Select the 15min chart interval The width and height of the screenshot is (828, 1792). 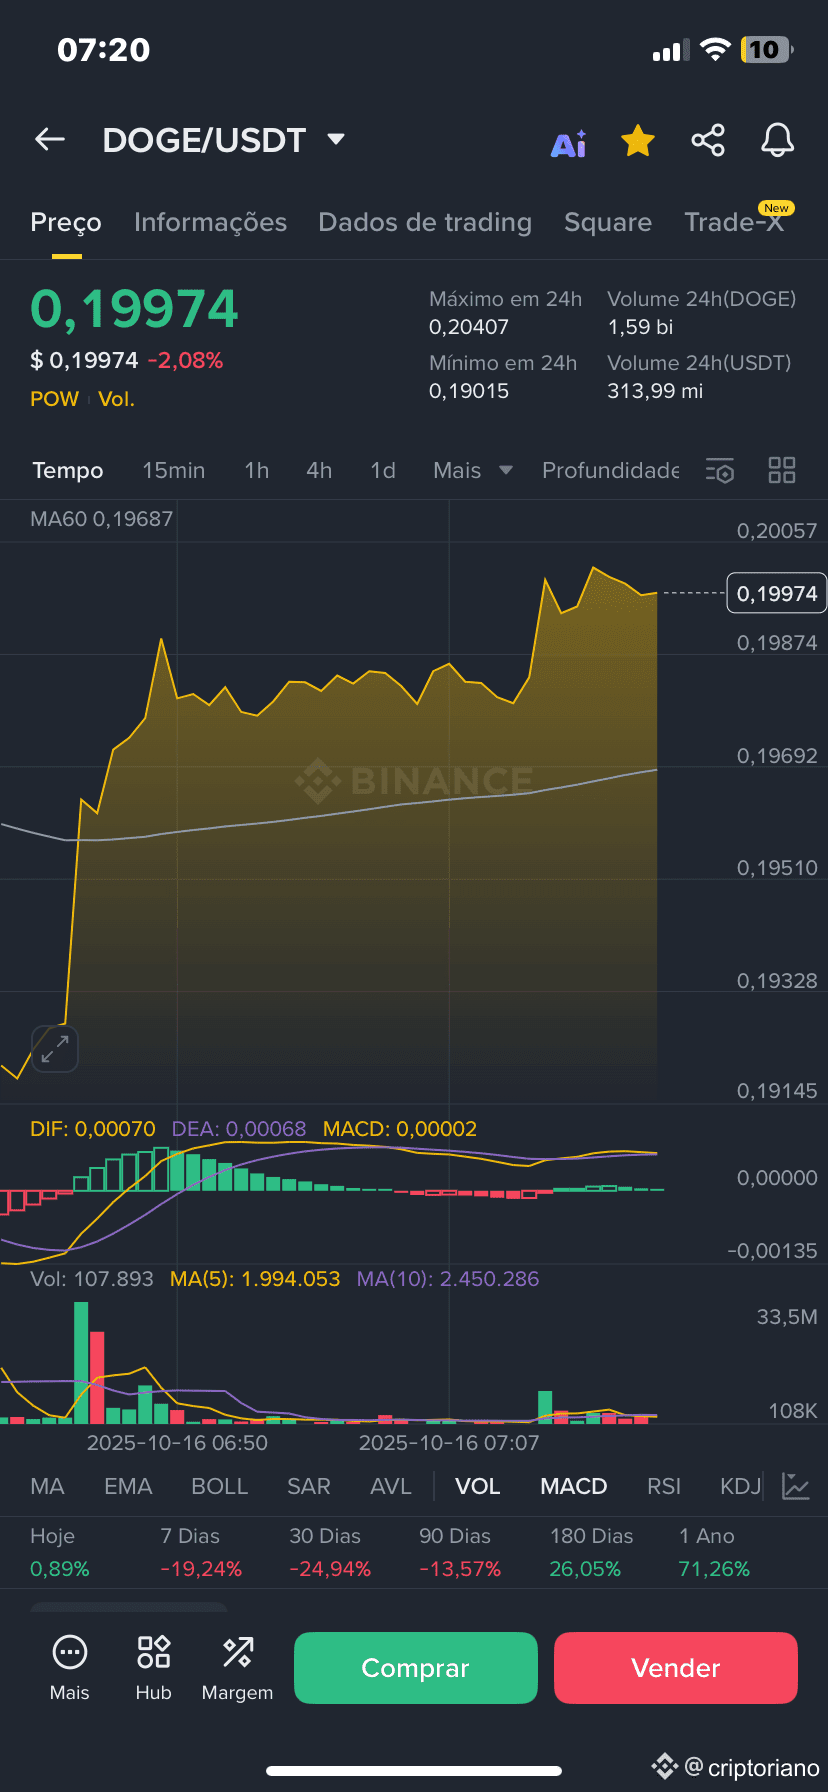174,470
